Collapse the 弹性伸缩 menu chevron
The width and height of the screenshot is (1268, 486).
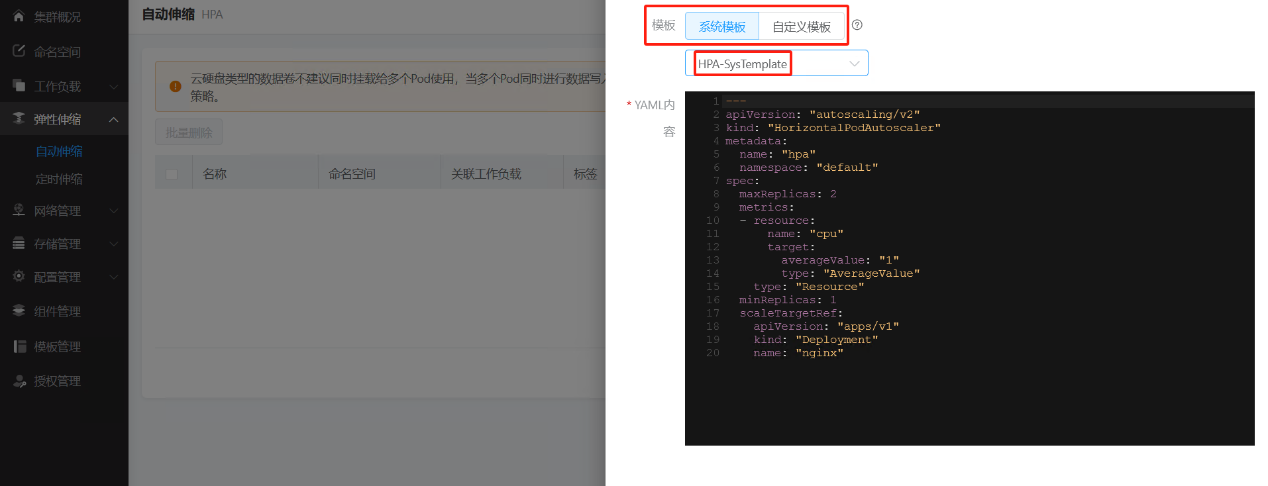[114, 120]
